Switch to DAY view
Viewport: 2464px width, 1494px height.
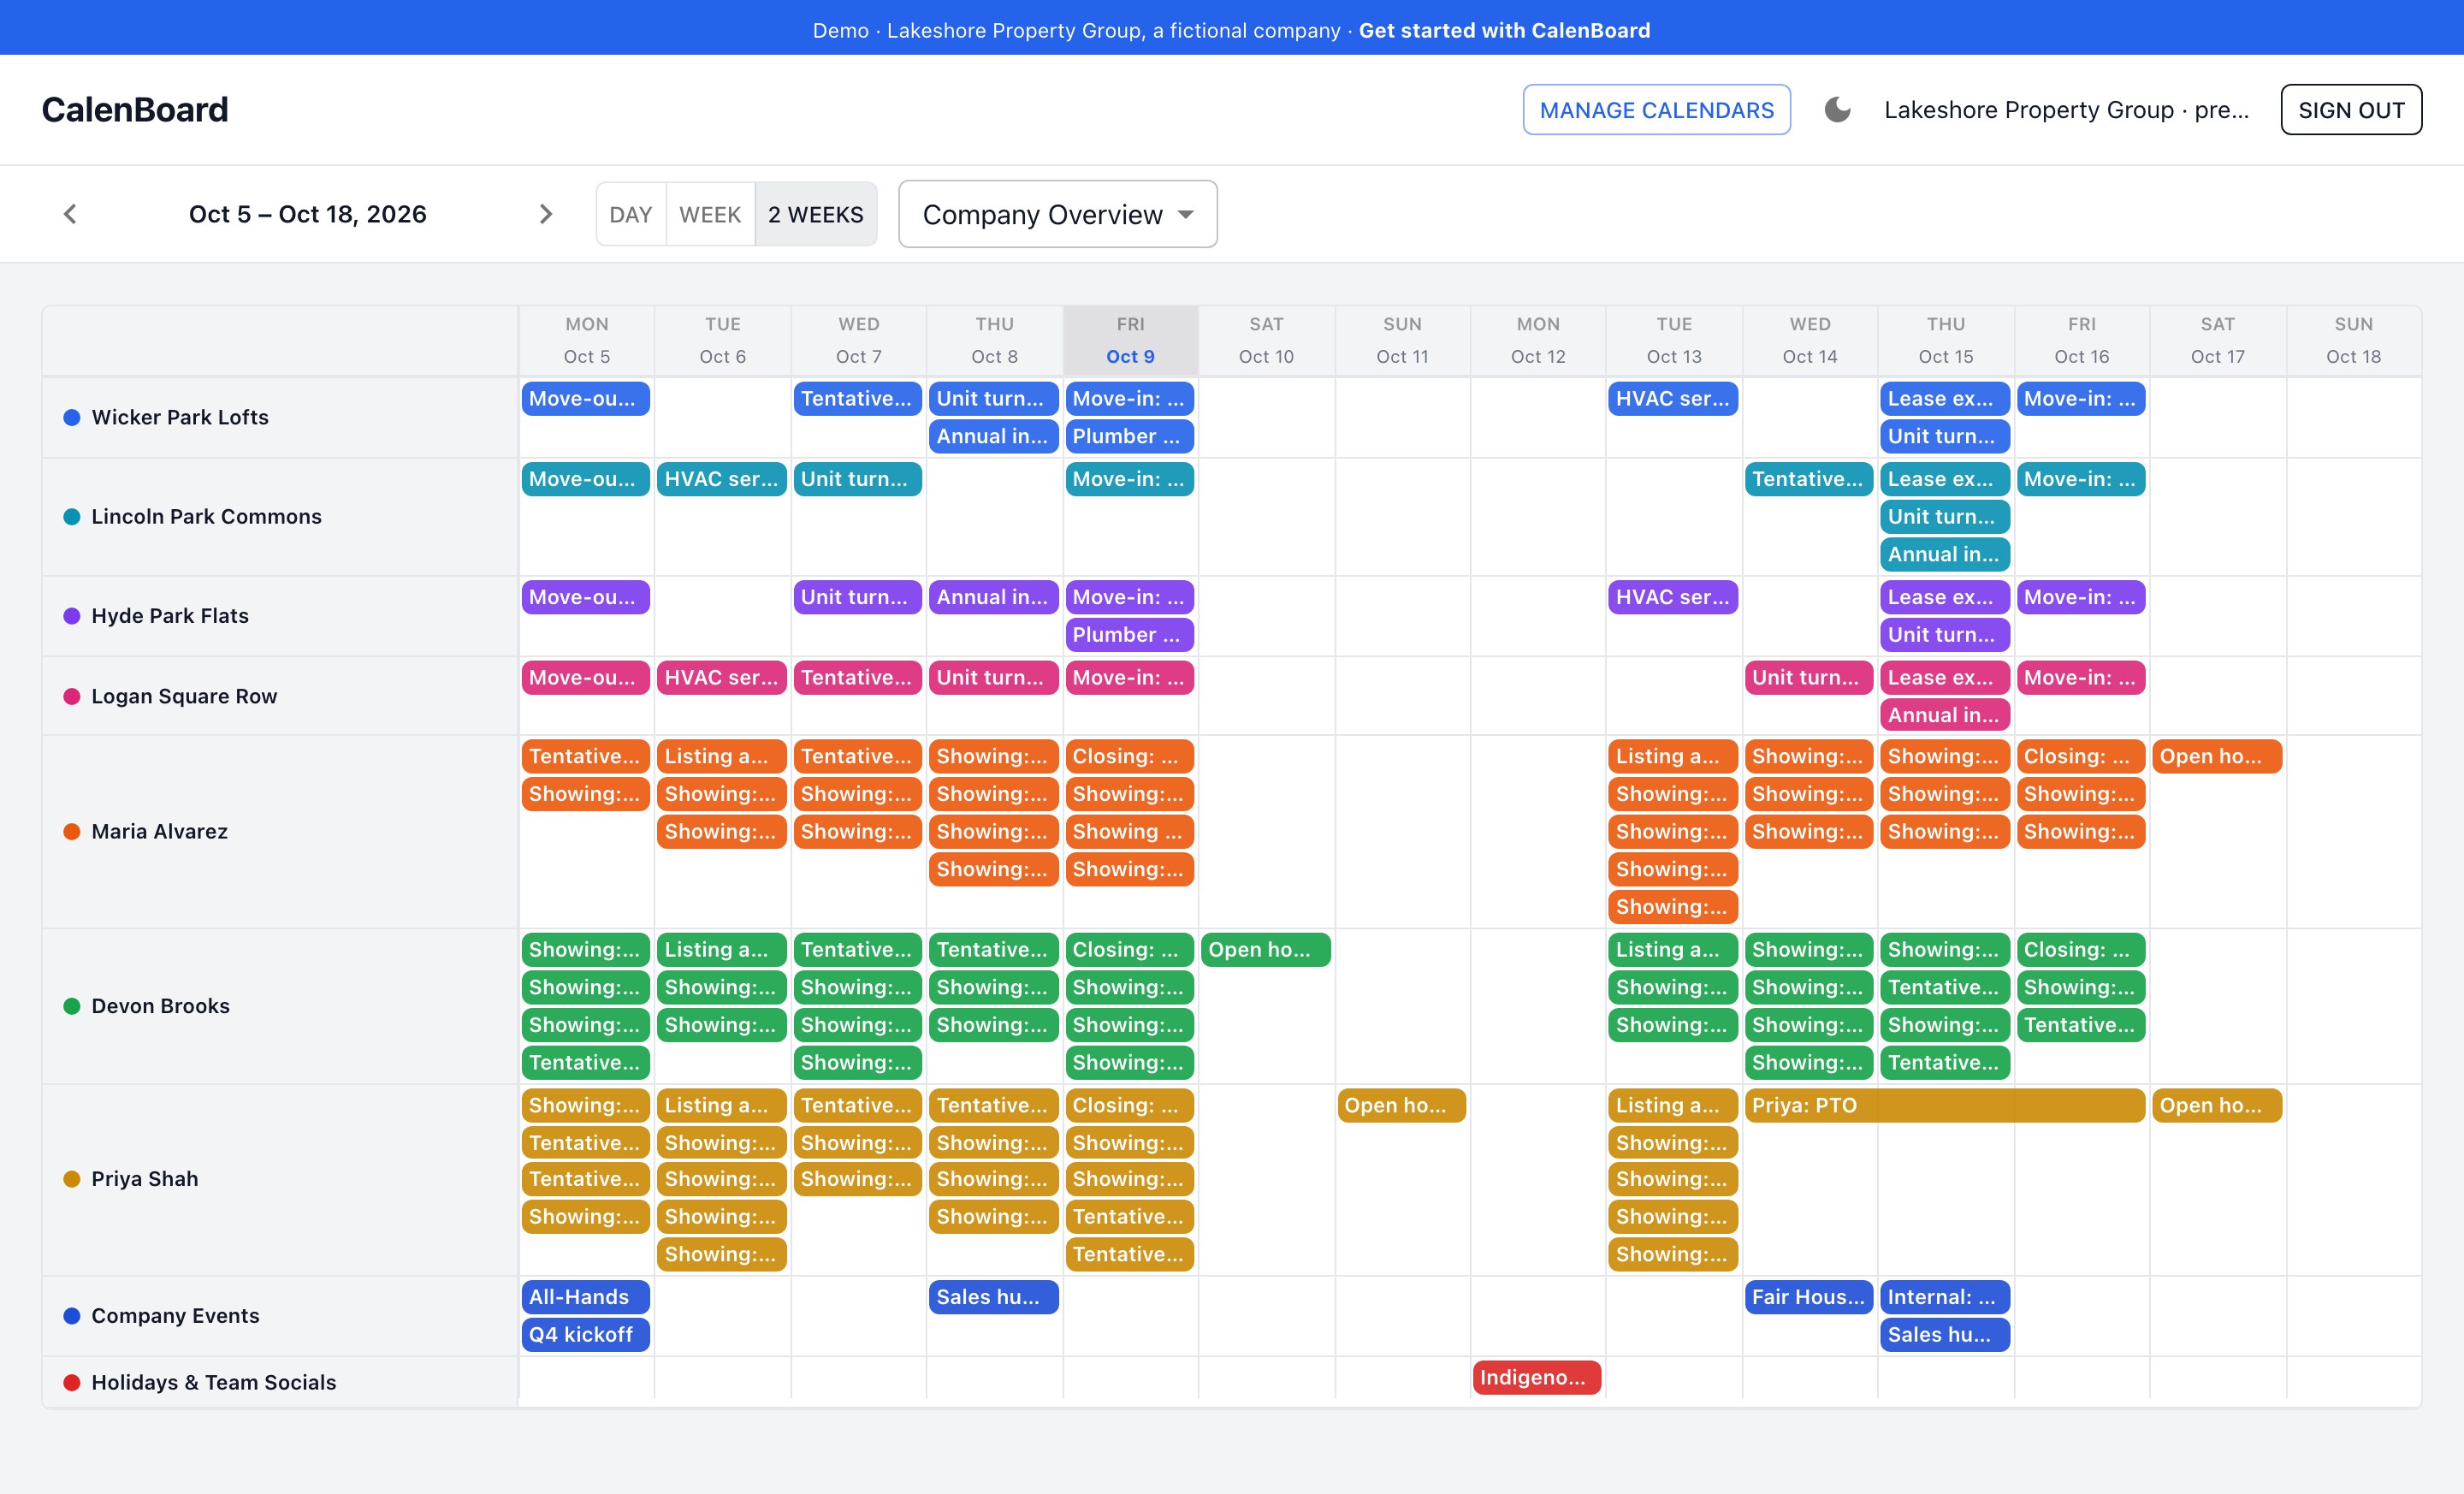tap(631, 214)
